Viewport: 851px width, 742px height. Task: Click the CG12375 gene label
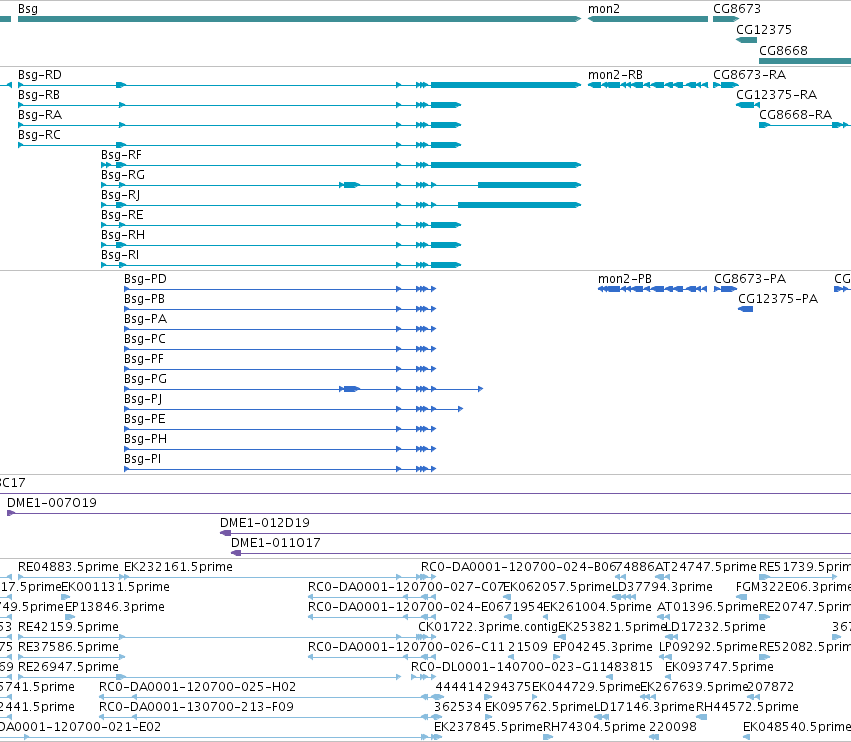tap(764, 29)
